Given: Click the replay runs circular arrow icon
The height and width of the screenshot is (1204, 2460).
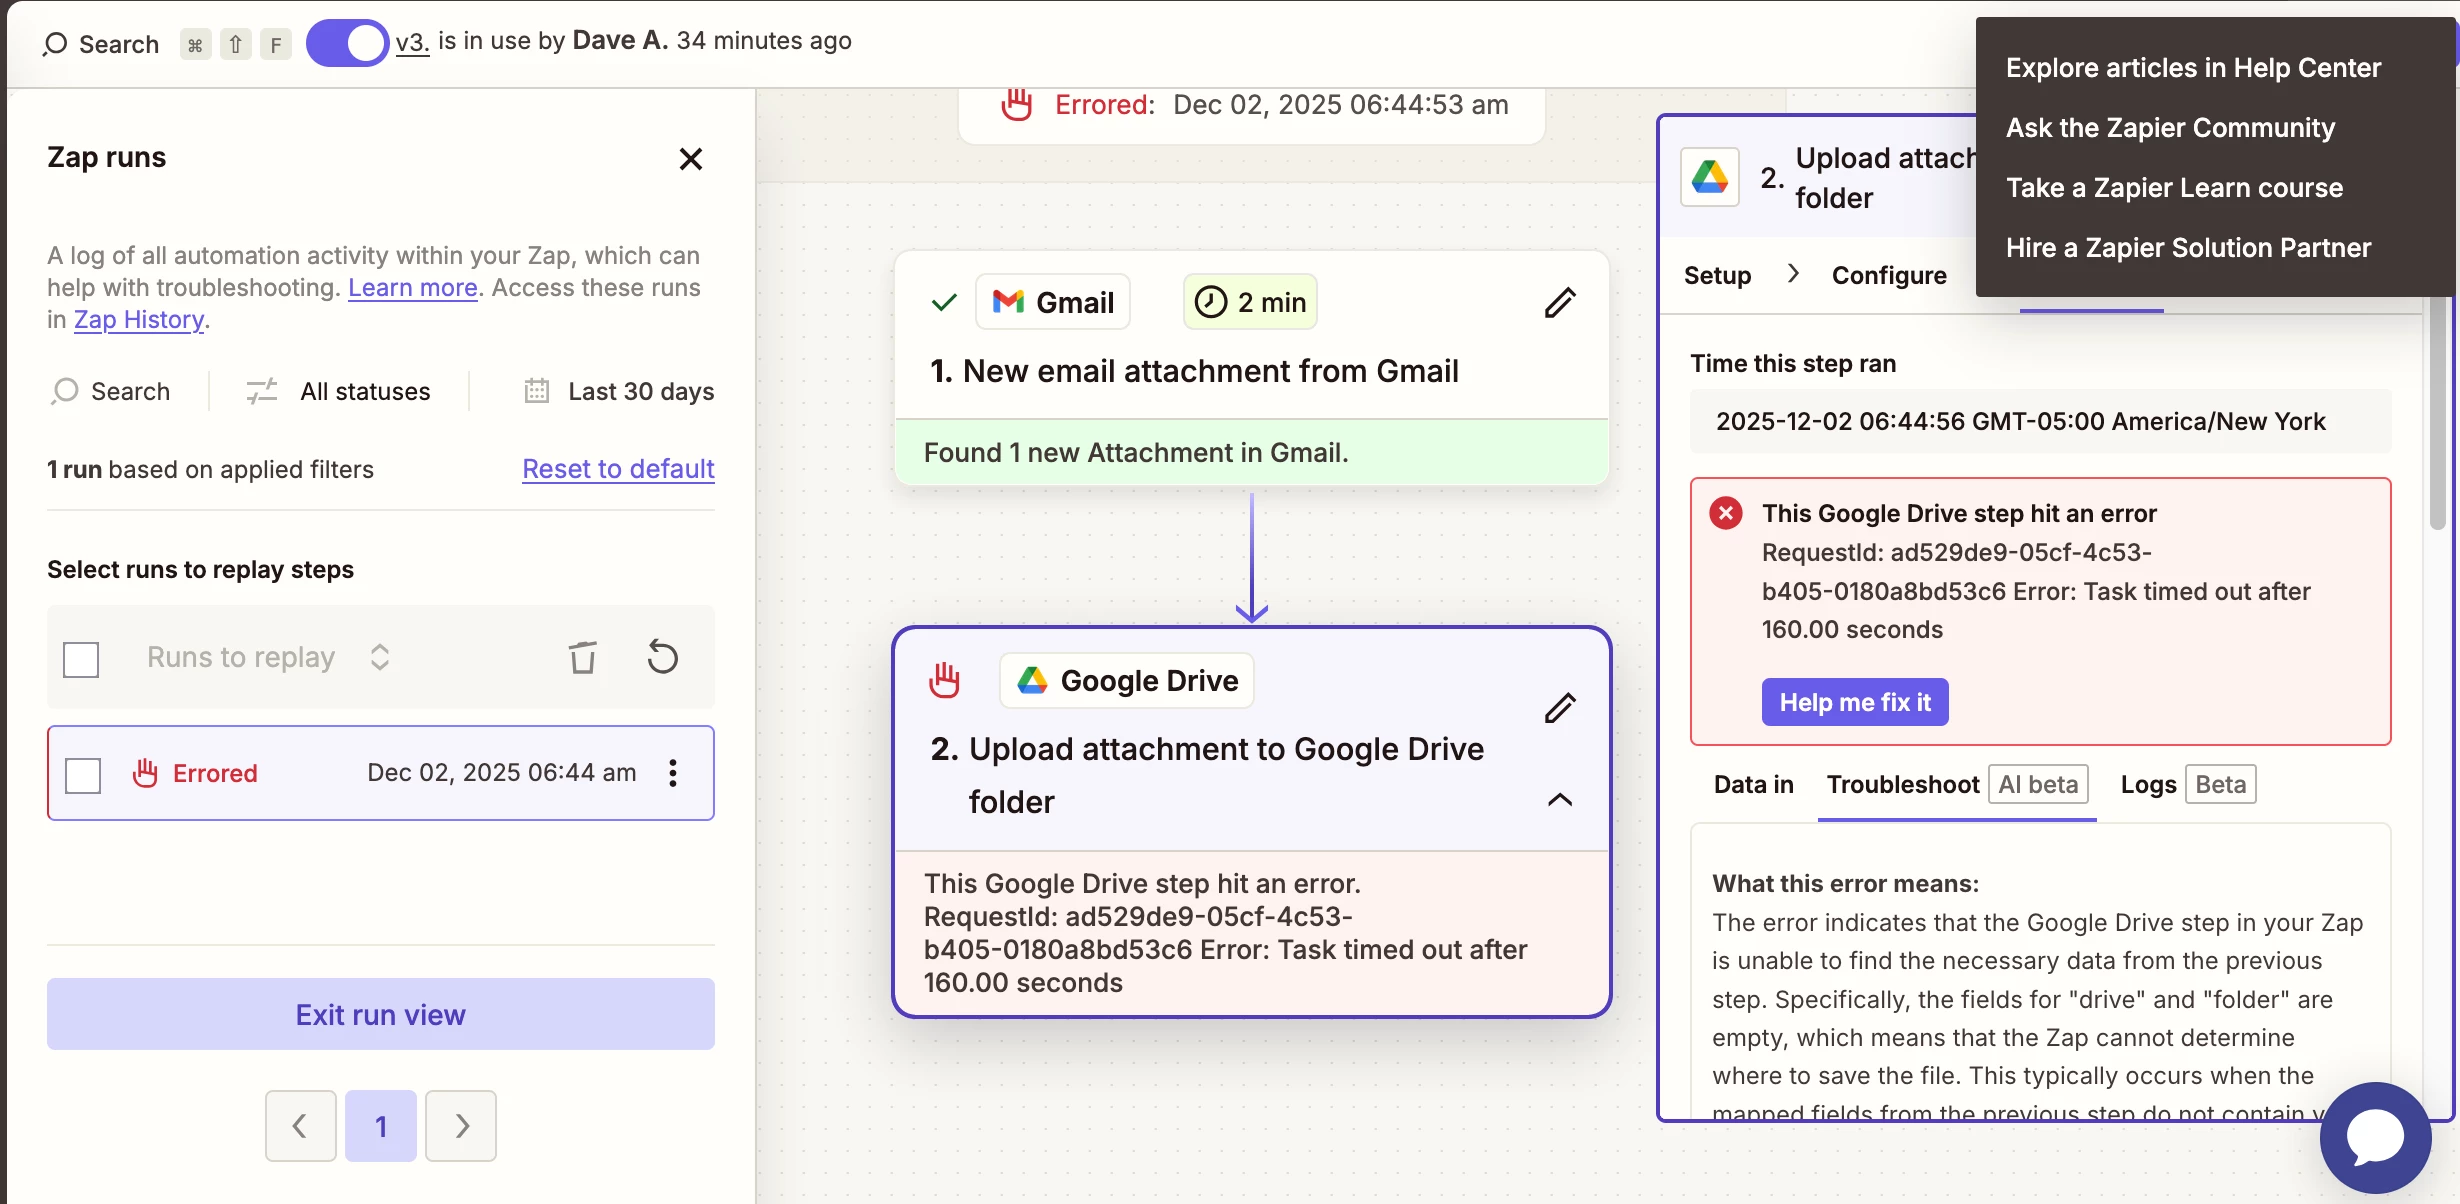Looking at the screenshot, I should [x=662, y=657].
